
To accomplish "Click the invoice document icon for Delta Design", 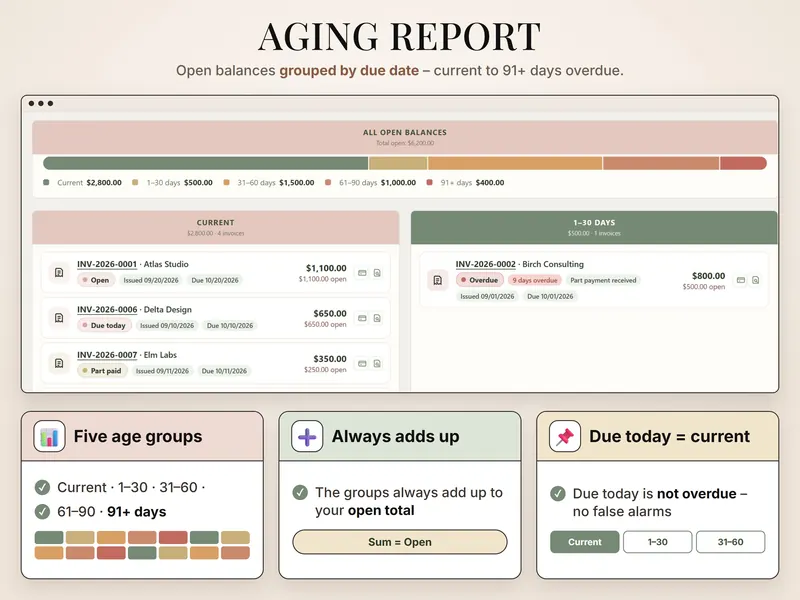I will point(59,318).
